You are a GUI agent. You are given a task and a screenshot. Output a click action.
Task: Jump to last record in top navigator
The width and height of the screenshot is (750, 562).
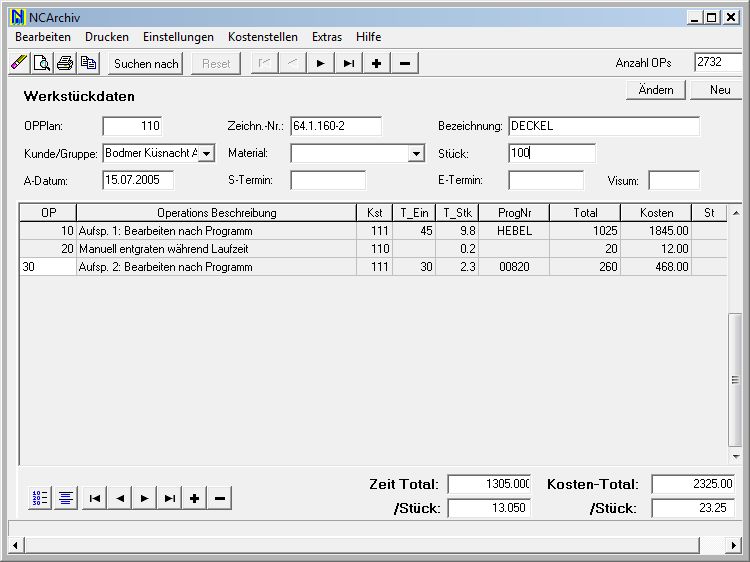[x=349, y=63]
